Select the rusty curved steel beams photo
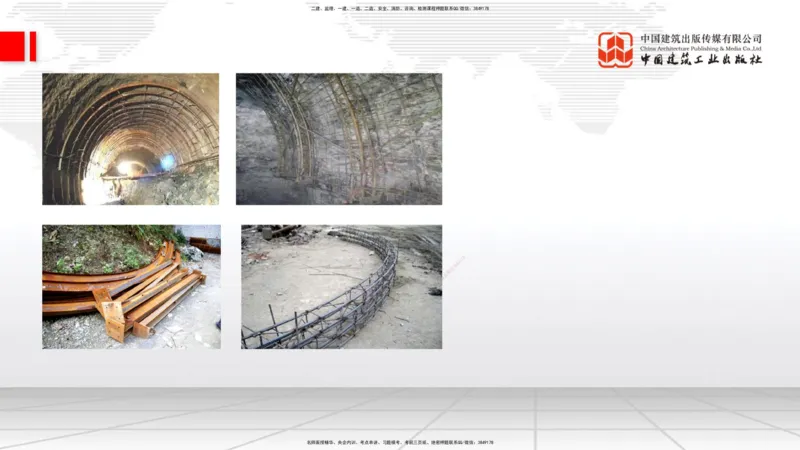 coord(131,286)
